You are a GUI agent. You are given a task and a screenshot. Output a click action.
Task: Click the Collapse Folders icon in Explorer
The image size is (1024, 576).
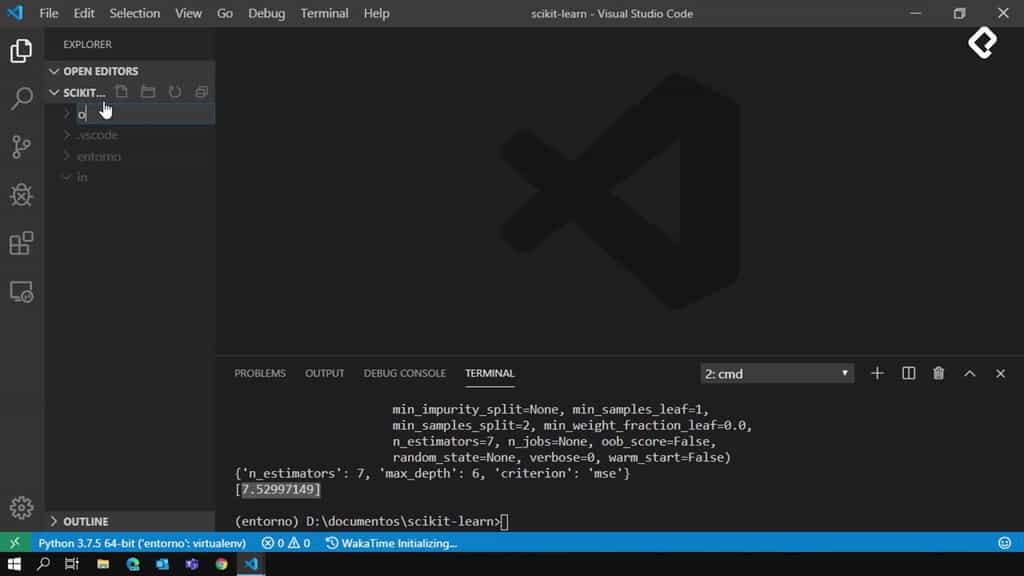click(x=200, y=91)
